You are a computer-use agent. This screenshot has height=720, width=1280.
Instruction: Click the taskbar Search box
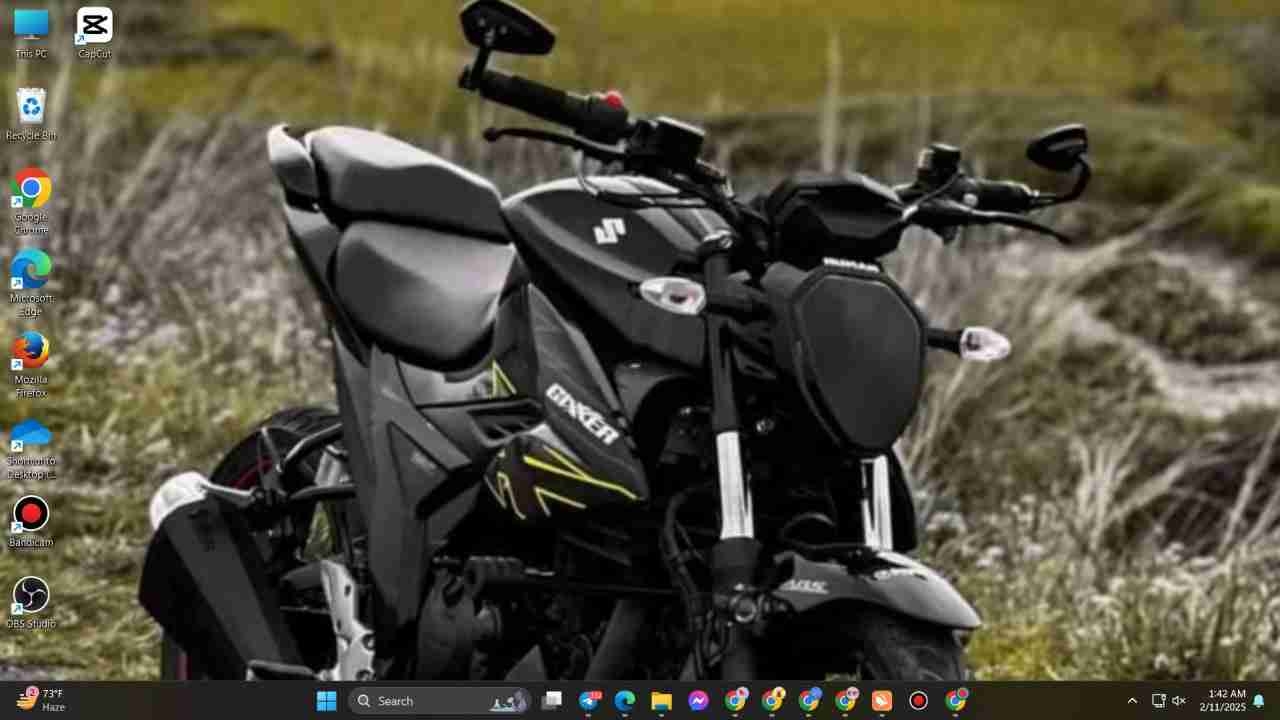pos(440,701)
